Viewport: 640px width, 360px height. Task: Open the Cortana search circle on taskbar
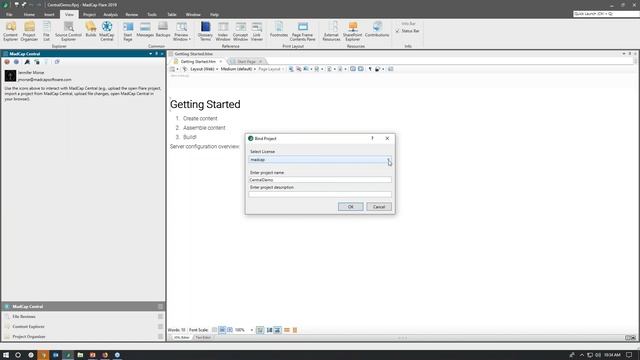coord(18,355)
